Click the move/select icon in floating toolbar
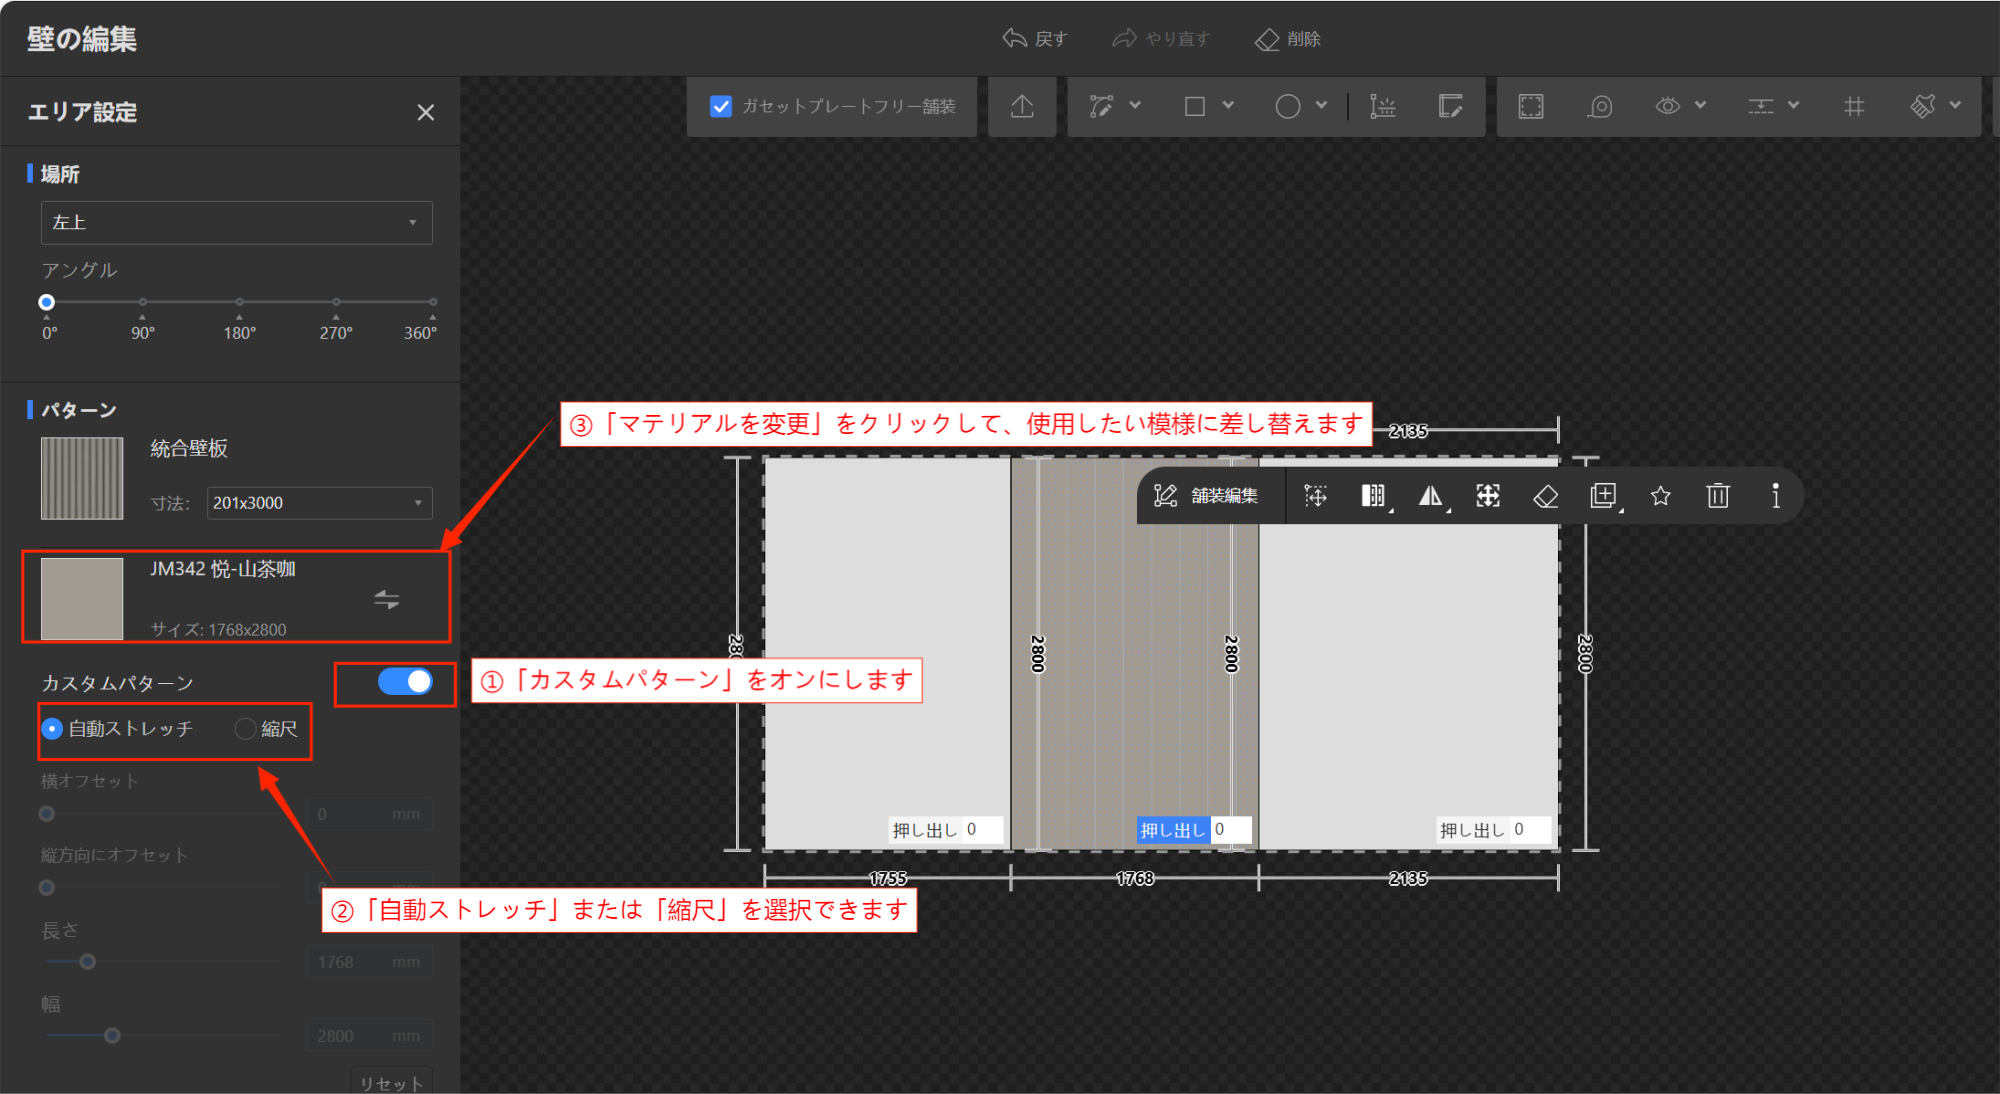This screenshot has width=2000, height=1094. [x=1316, y=495]
